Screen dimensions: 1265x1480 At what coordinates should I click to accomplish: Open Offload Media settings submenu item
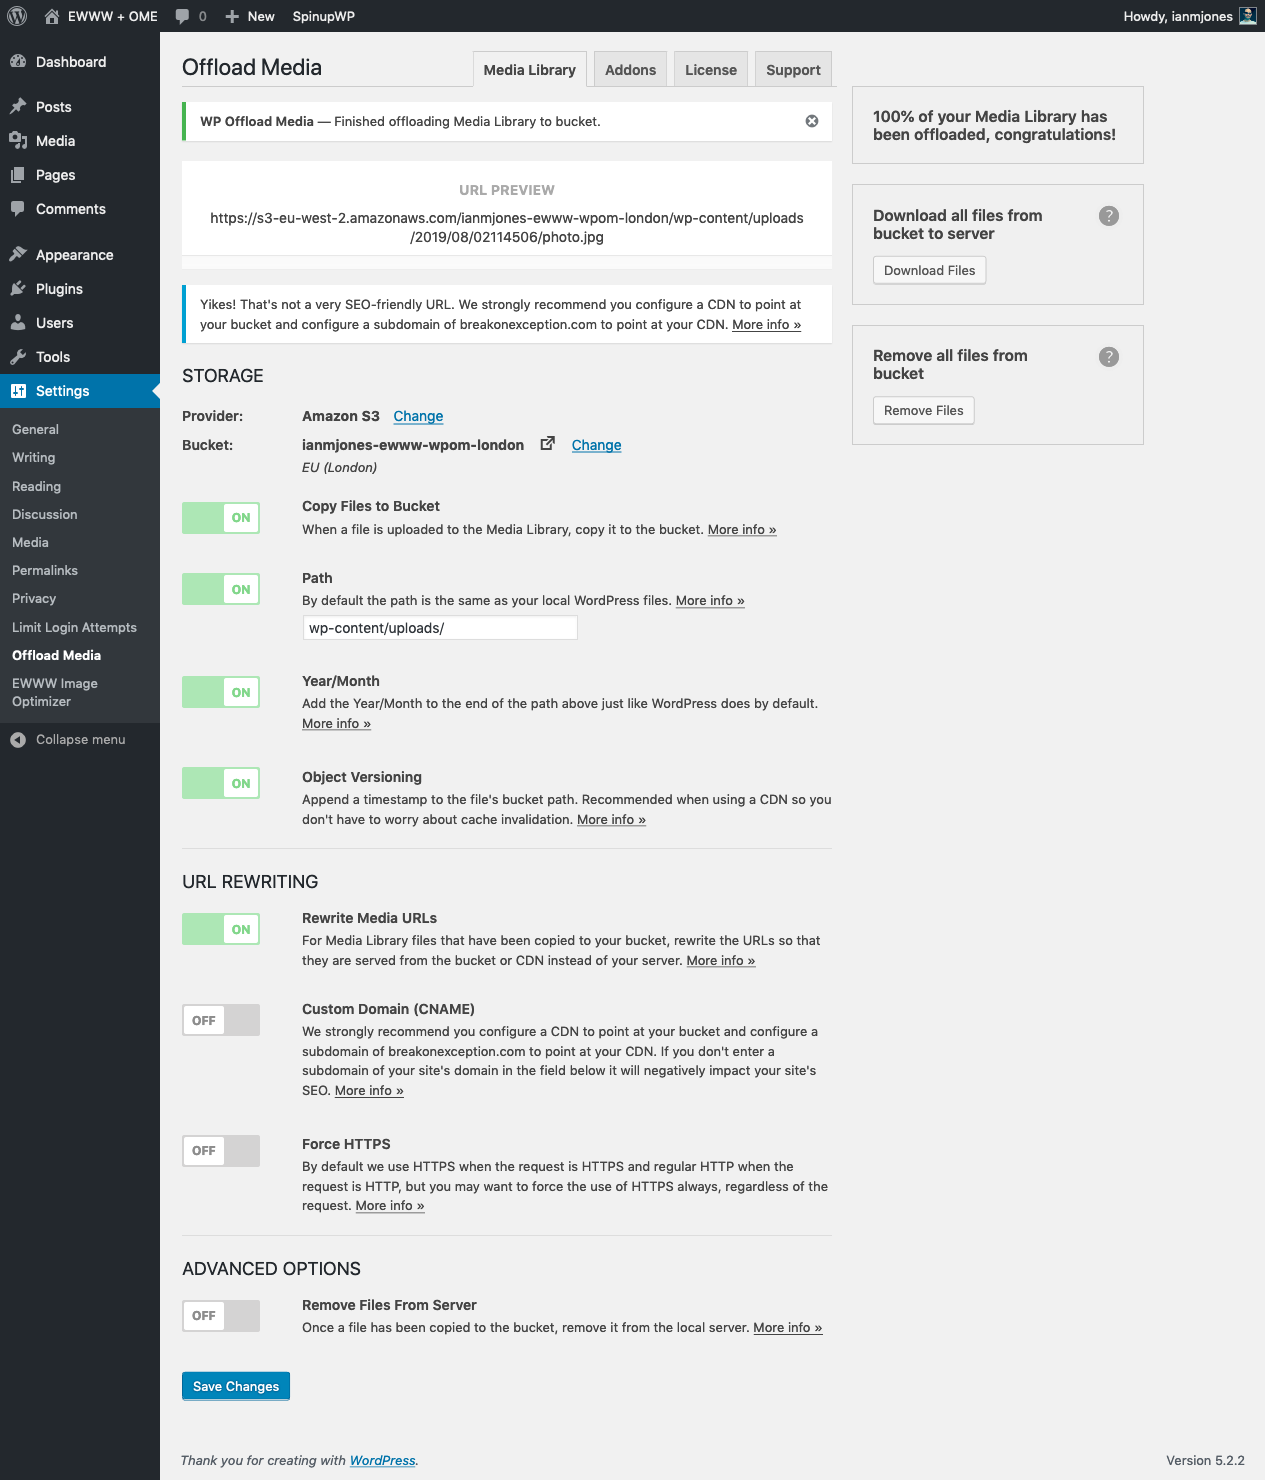[57, 655]
